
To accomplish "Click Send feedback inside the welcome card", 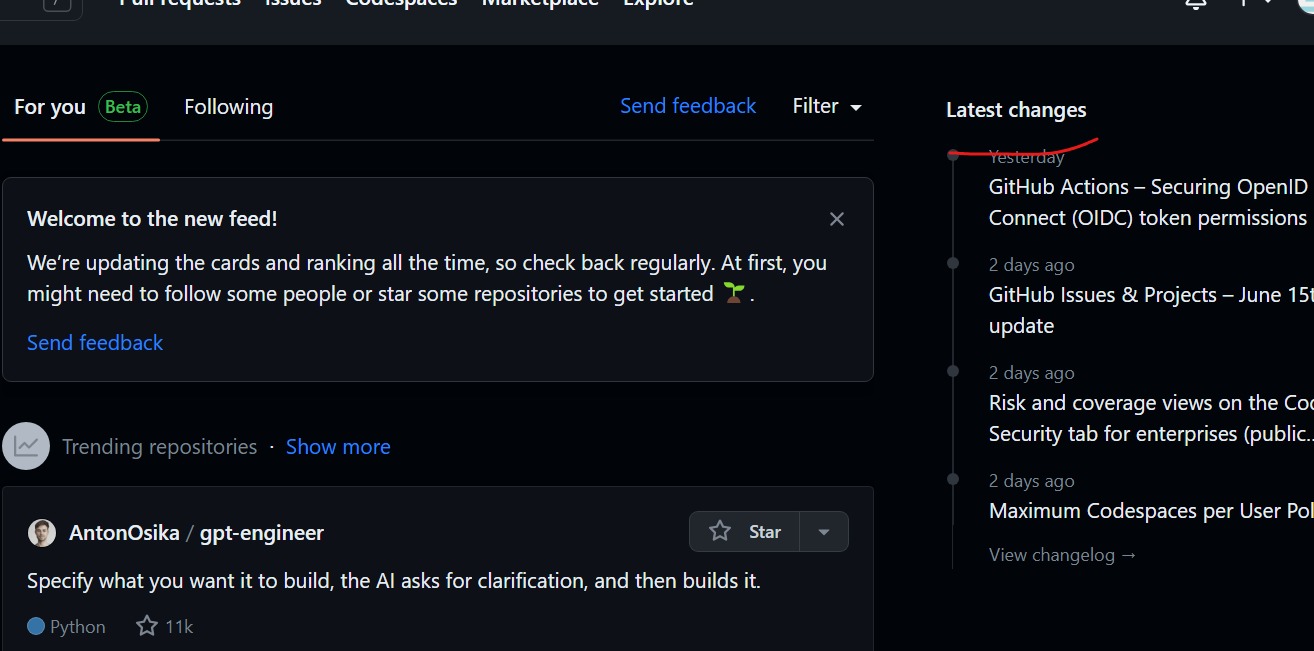I will point(95,342).
